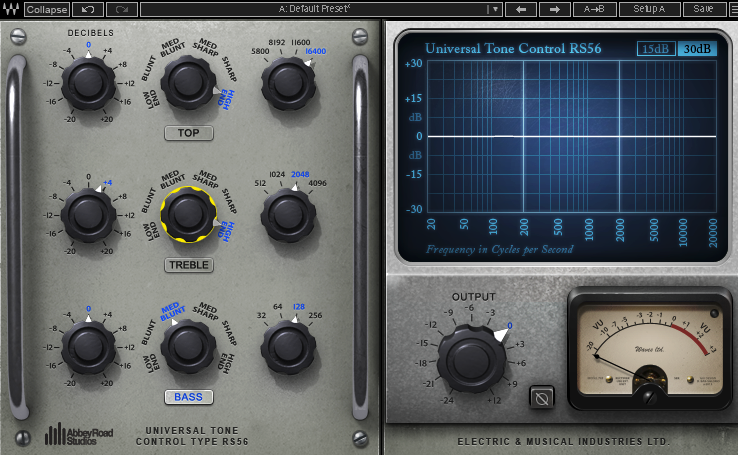Click the 11600 value on TOP frequency

click(x=300, y=42)
